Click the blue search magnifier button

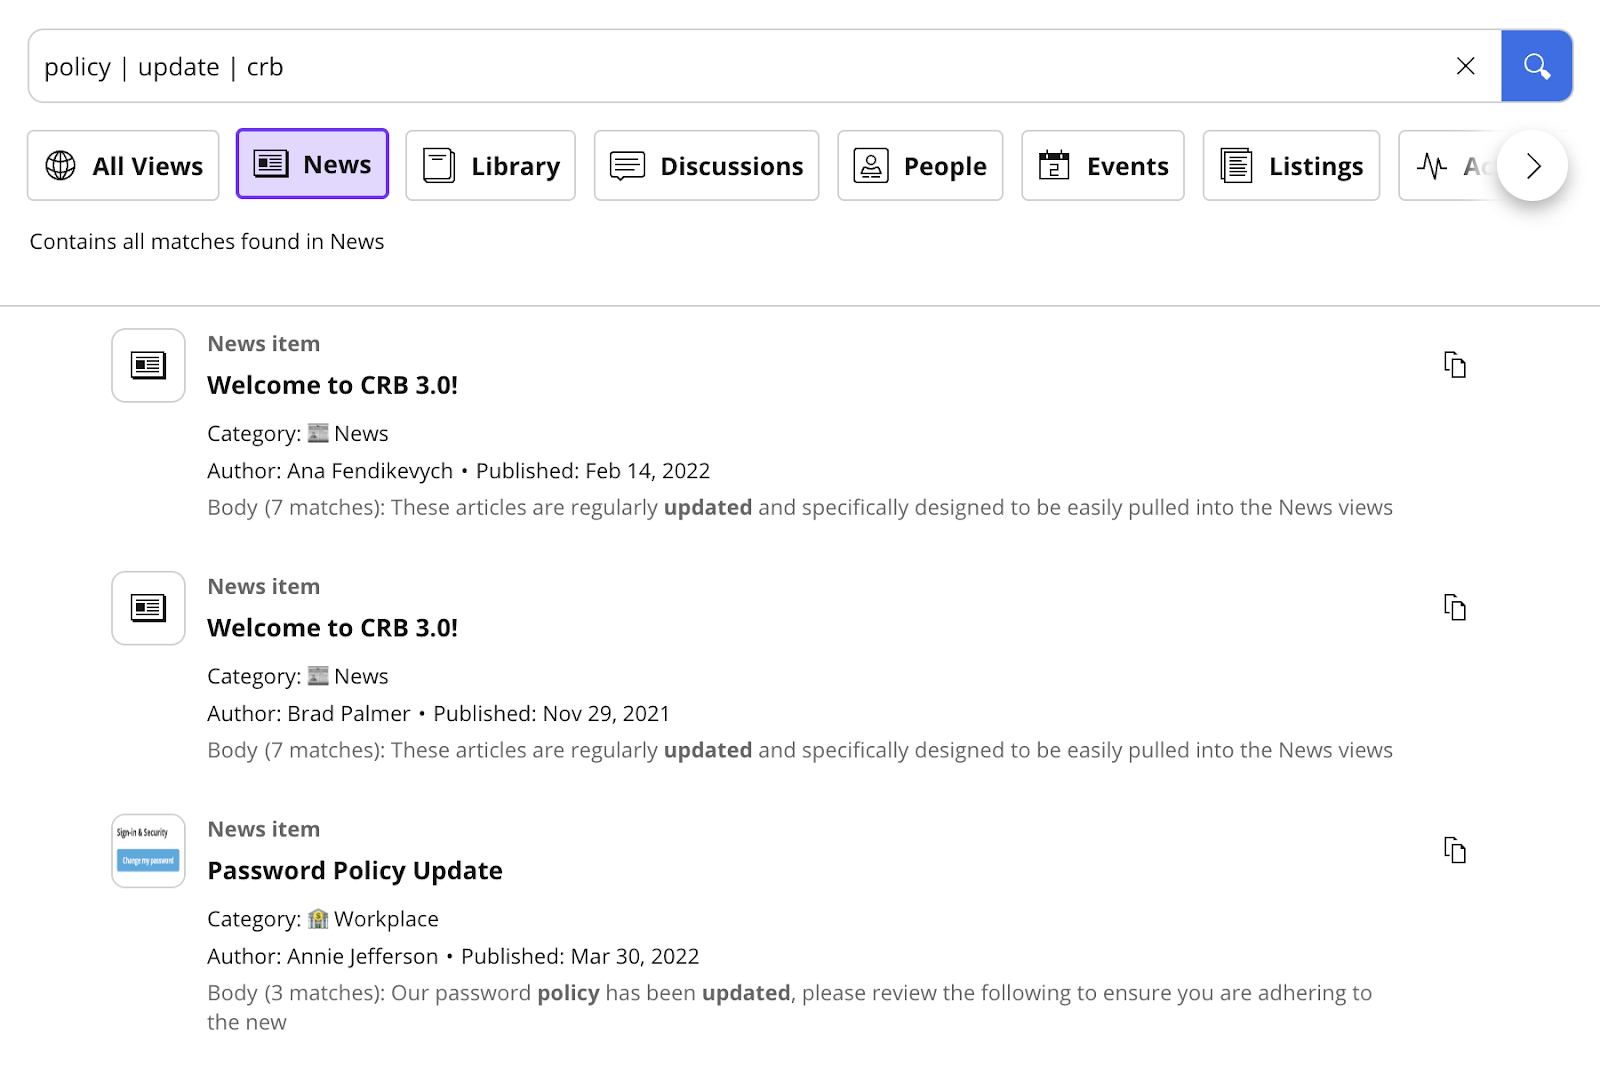click(1536, 66)
